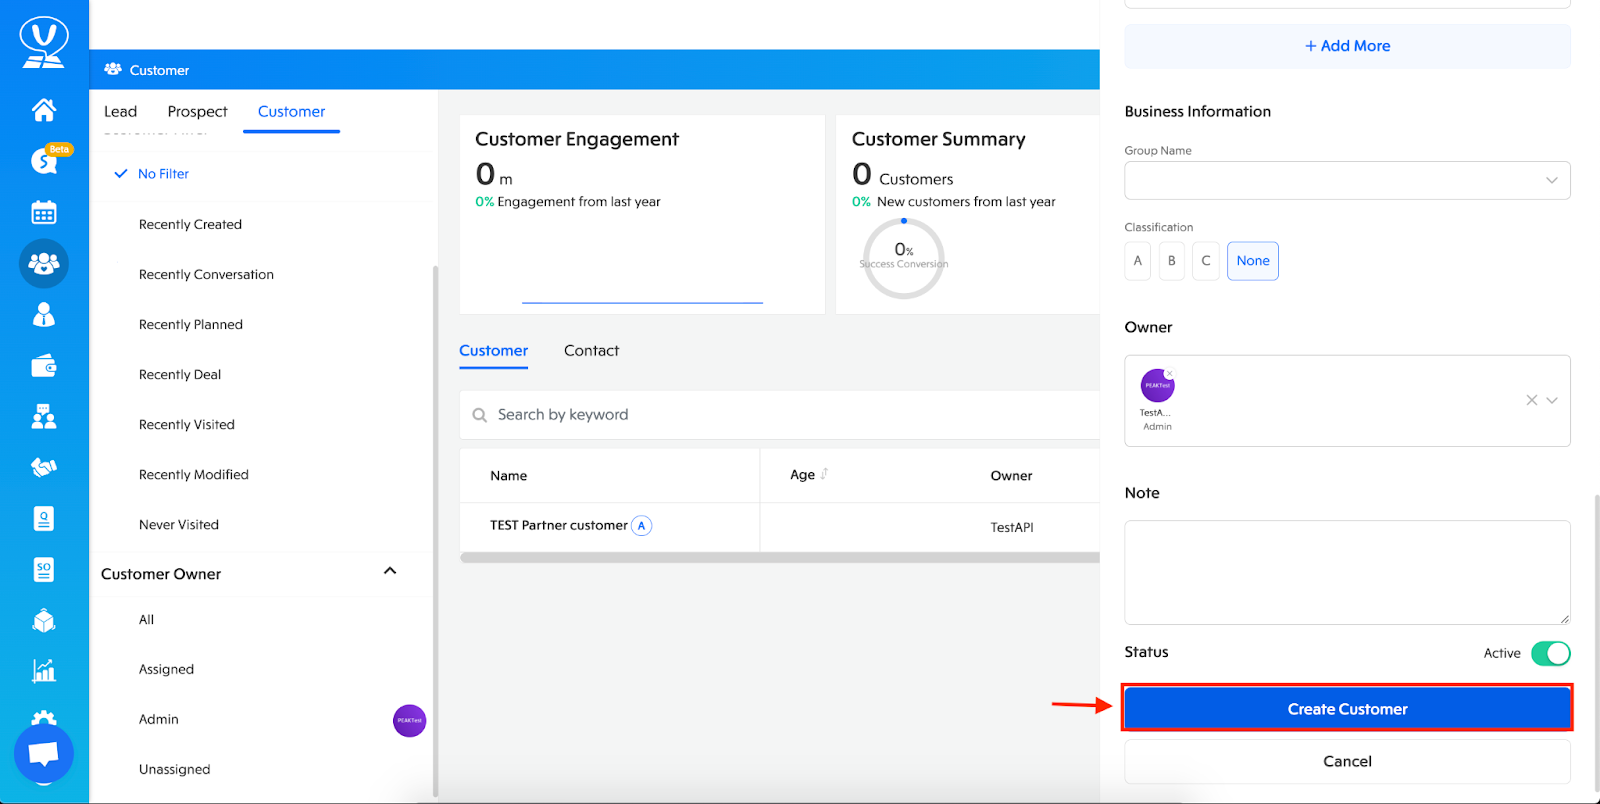Filter by Recently Modified

tap(194, 475)
